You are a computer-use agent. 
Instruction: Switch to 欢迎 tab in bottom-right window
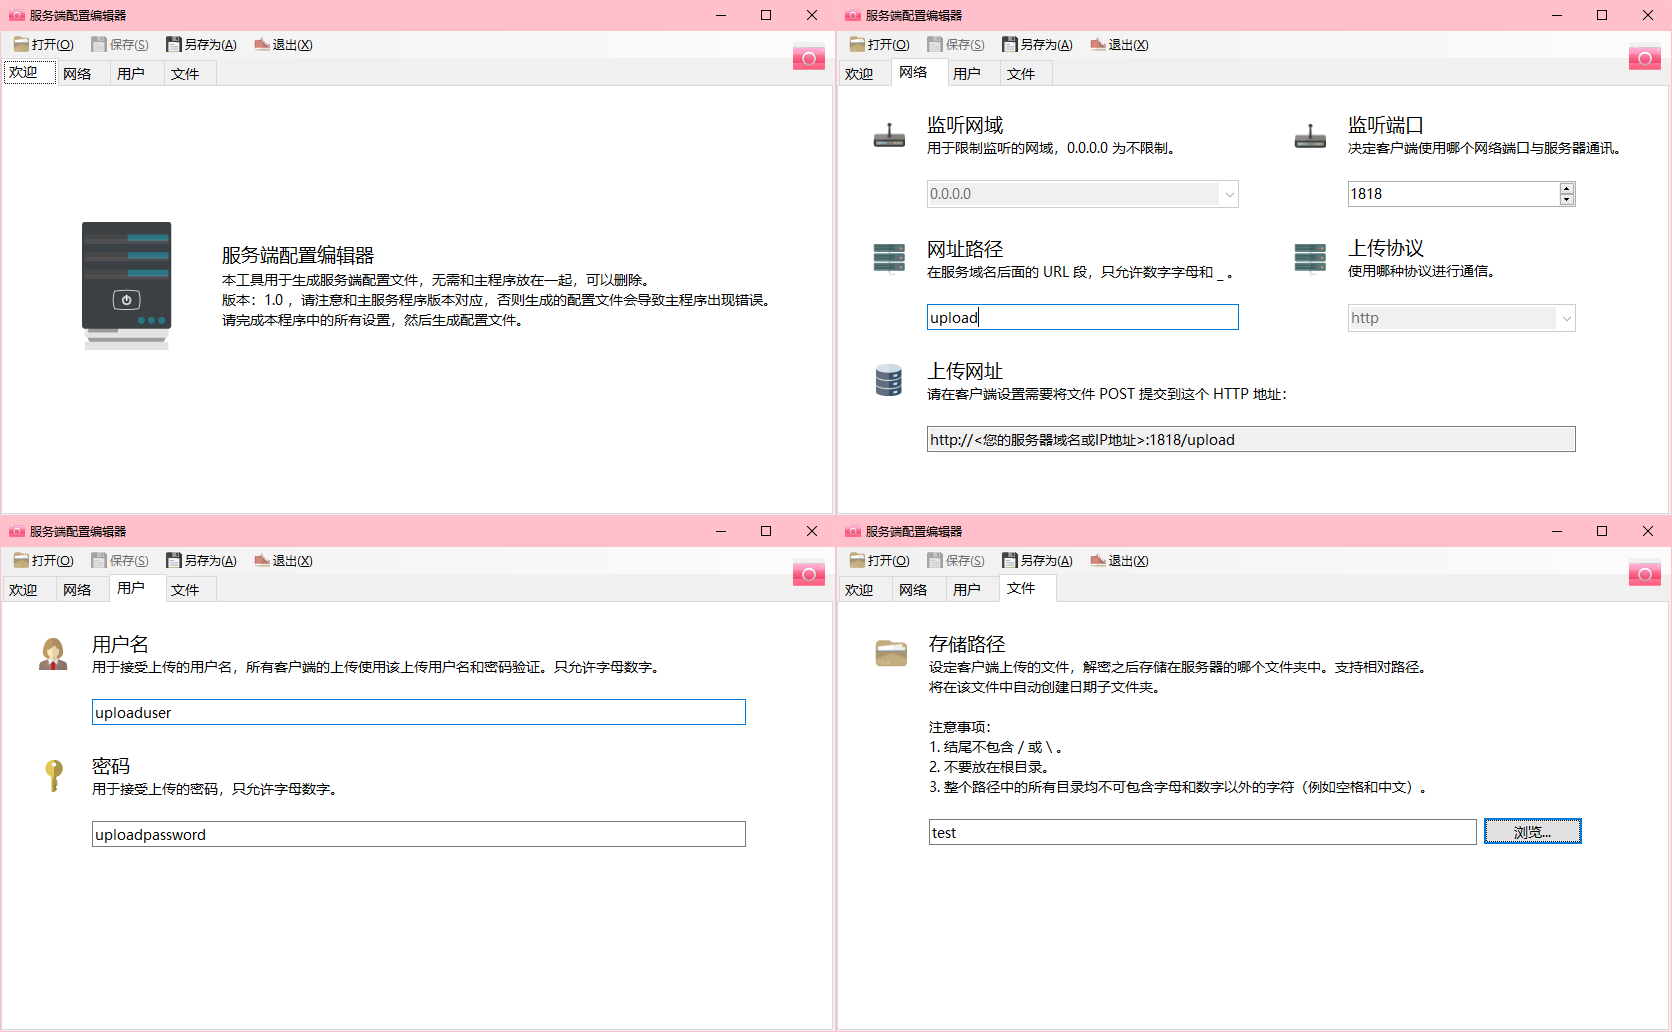pos(864,590)
